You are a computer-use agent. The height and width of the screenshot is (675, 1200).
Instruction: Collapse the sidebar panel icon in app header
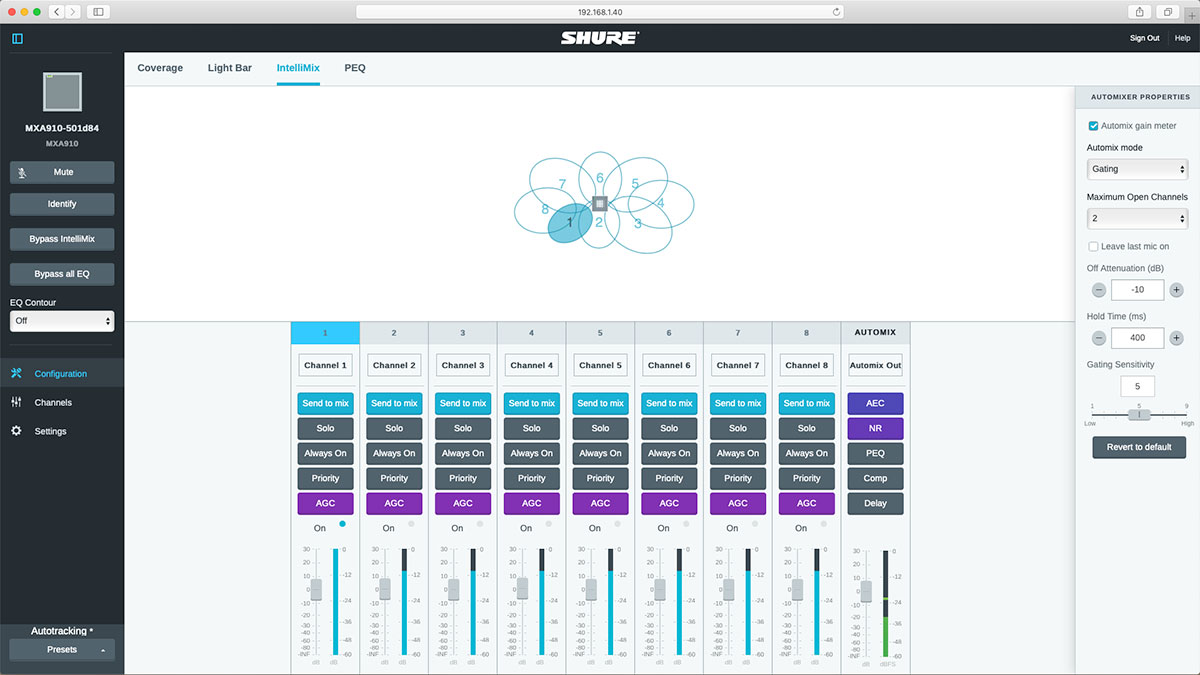[x=17, y=39]
